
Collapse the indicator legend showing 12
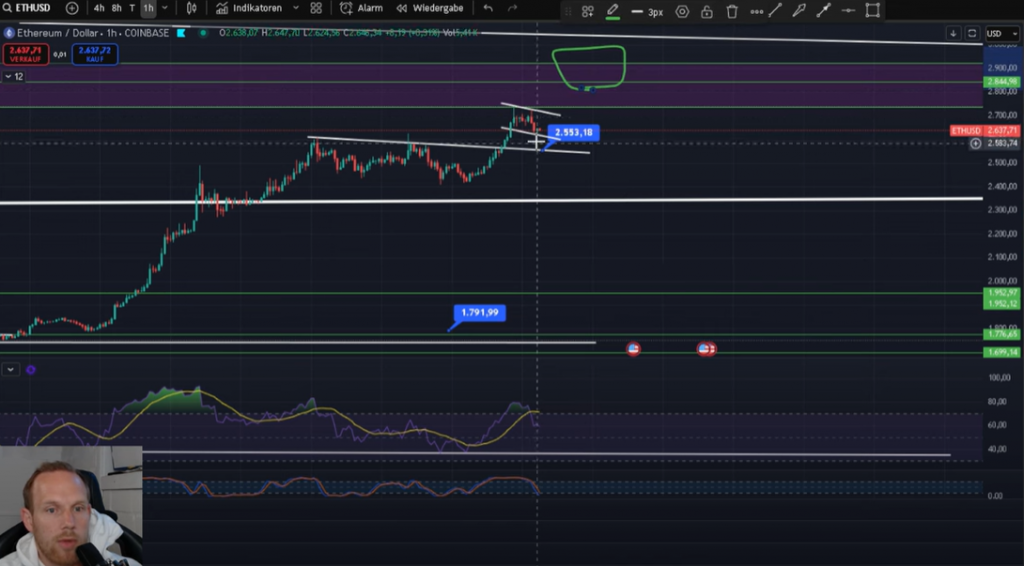(x=14, y=76)
